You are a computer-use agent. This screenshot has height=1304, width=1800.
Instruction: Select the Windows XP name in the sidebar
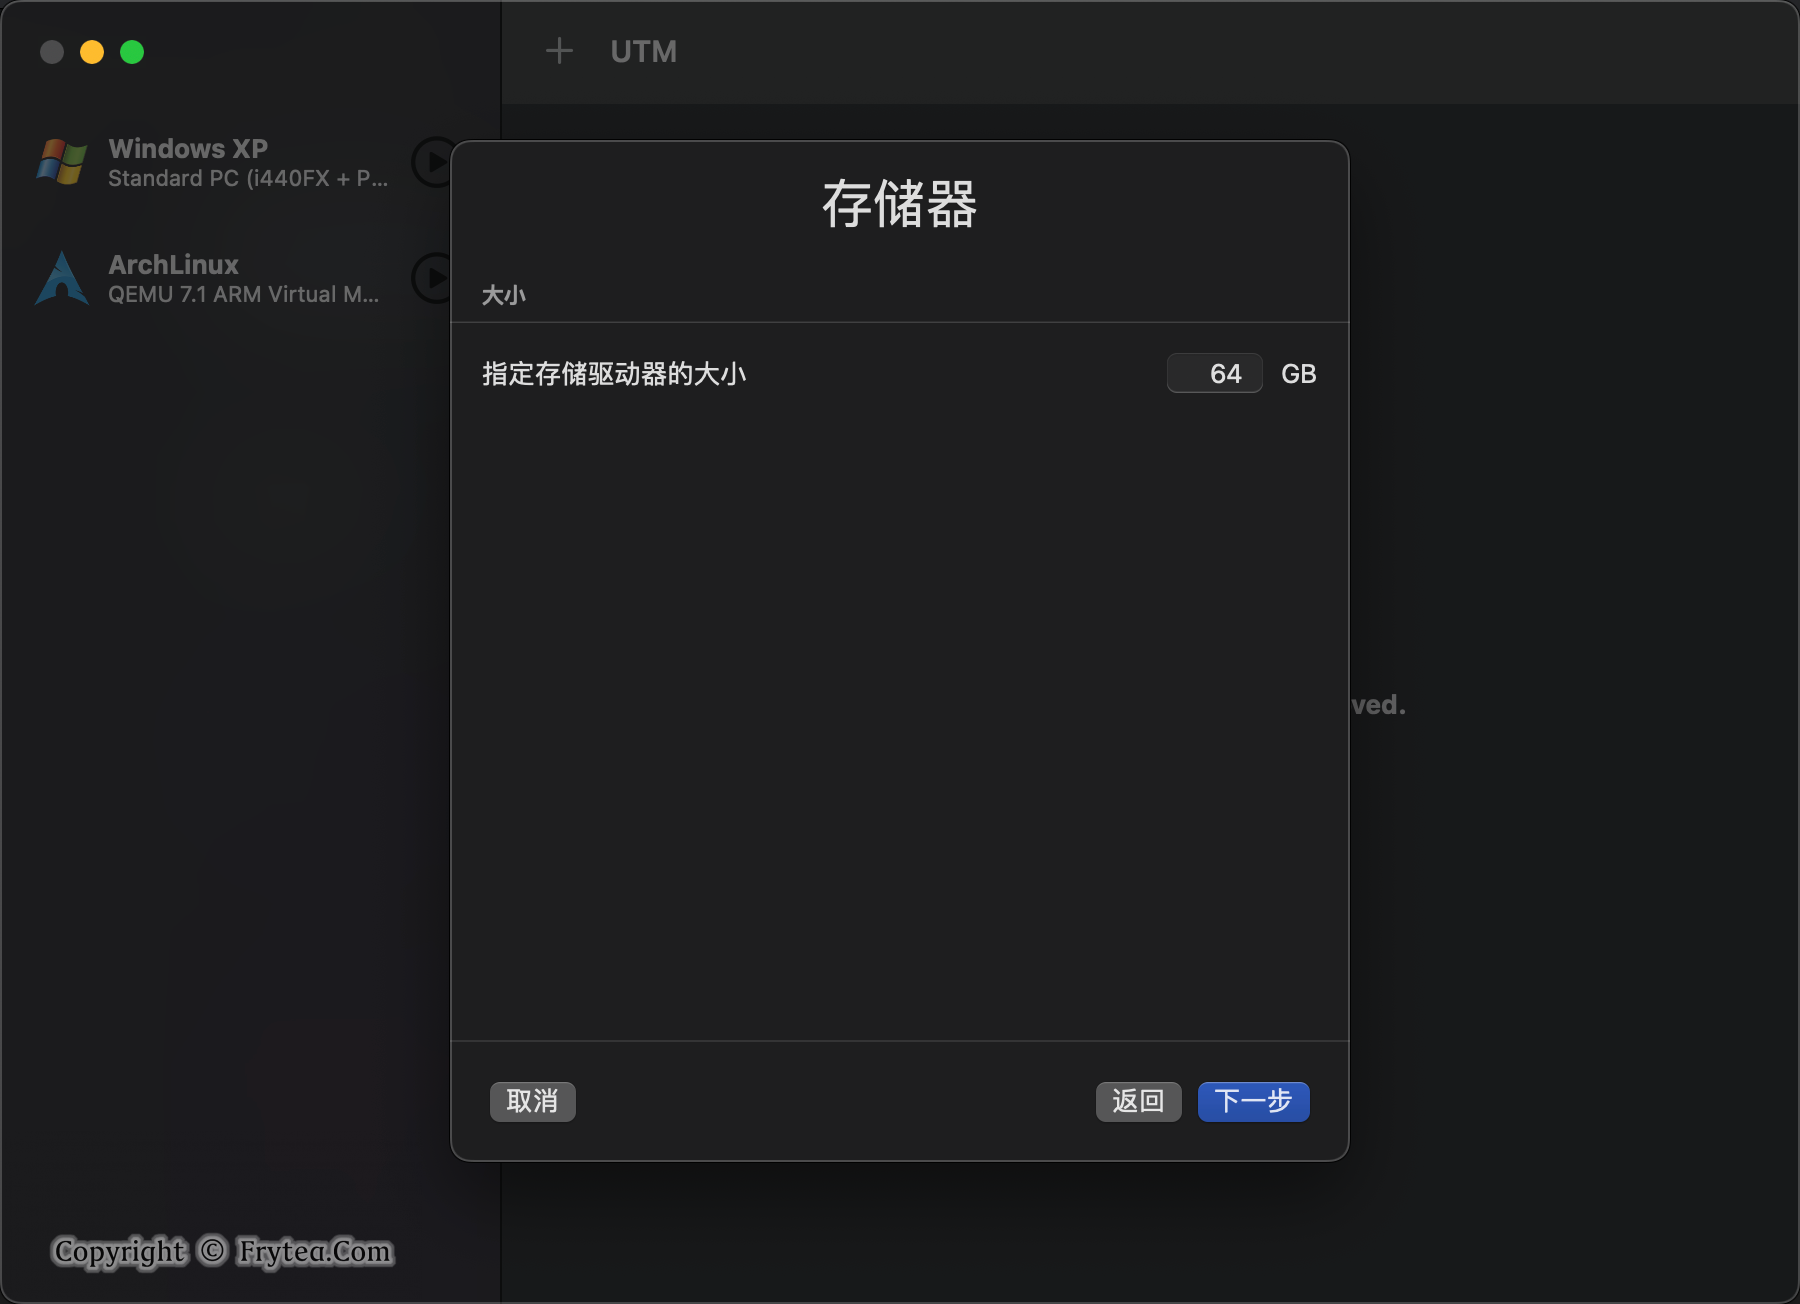(x=188, y=148)
